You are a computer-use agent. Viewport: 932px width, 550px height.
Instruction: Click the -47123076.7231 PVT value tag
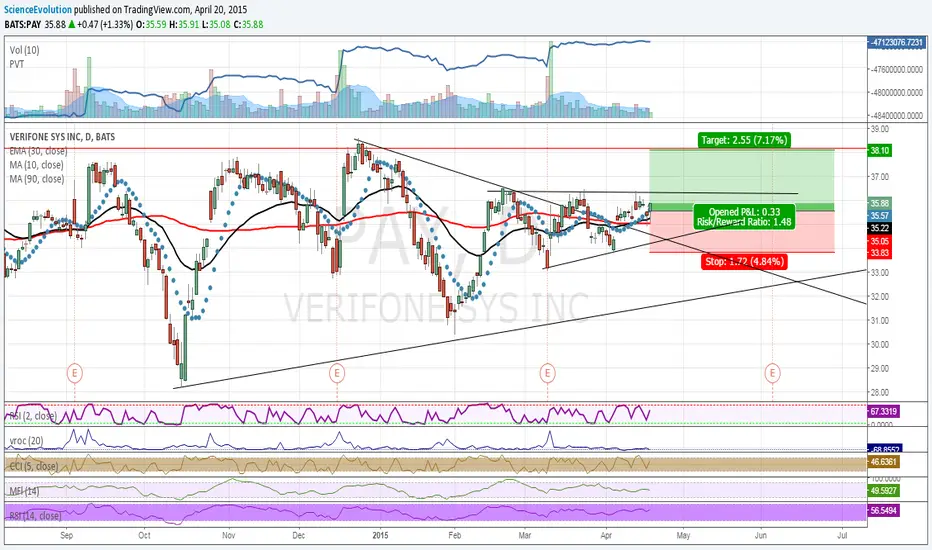click(896, 42)
